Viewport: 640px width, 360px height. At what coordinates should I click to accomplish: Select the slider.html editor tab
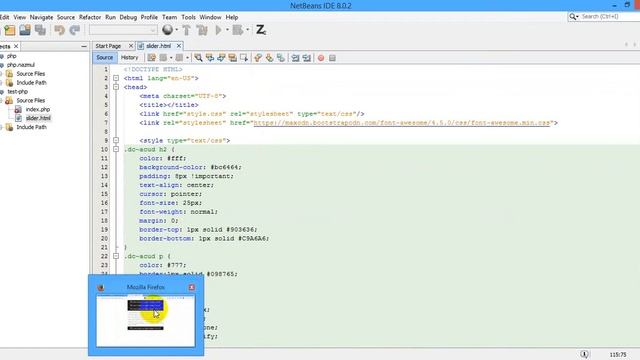click(x=158, y=46)
